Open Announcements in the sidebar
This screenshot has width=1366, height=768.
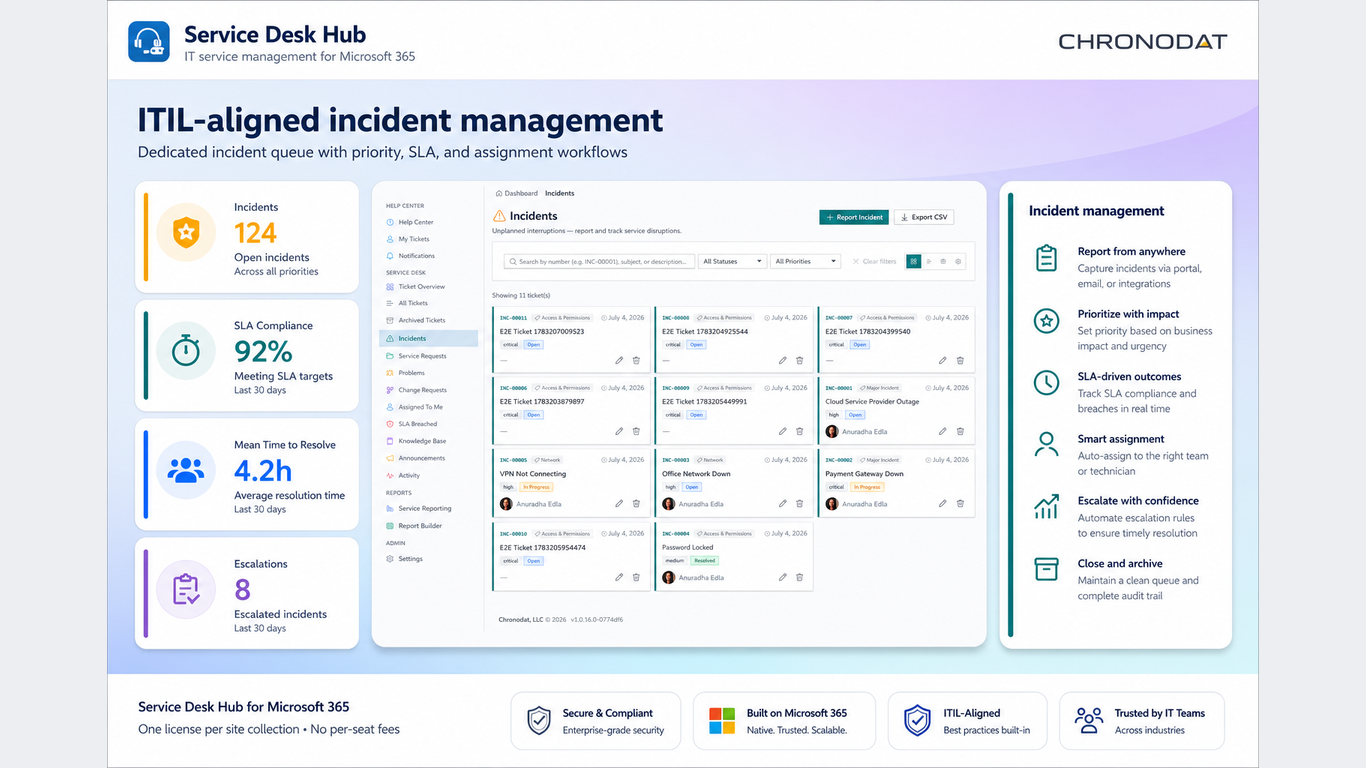tap(415, 458)
